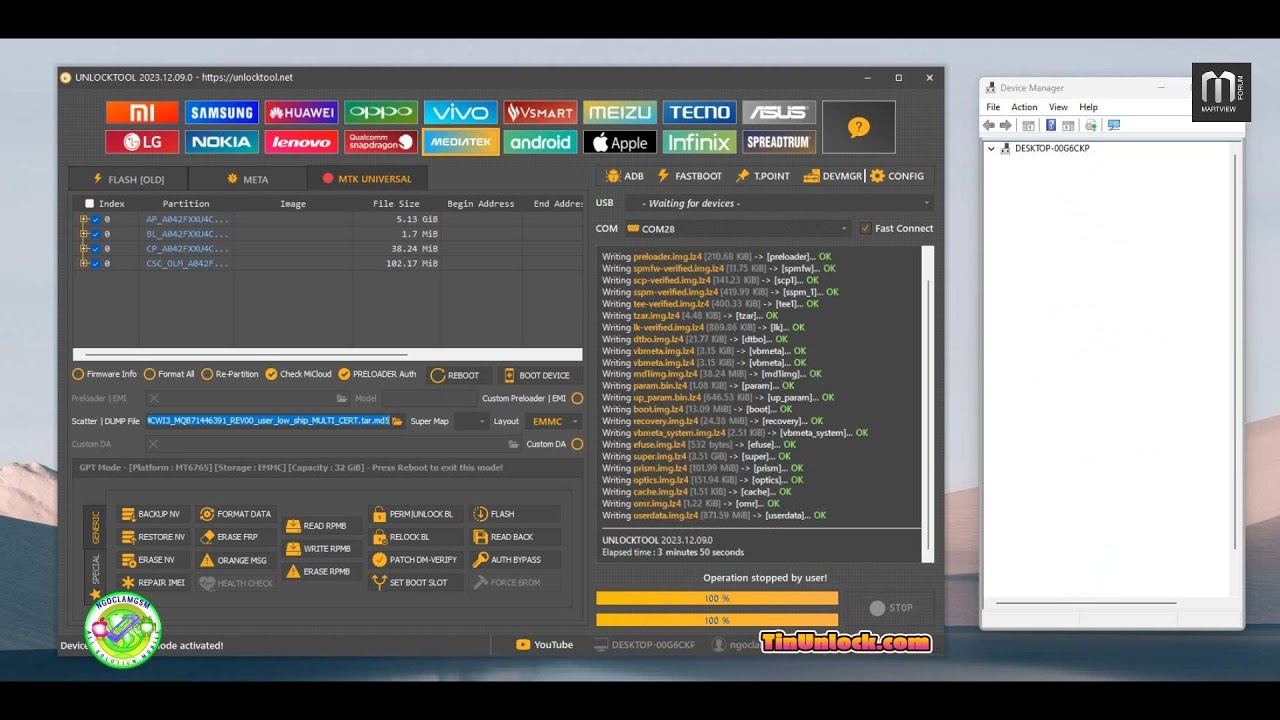This screenshot has width=1280, height=720.
Task: Open T.POINT test point tool
Action: point(763,176)
